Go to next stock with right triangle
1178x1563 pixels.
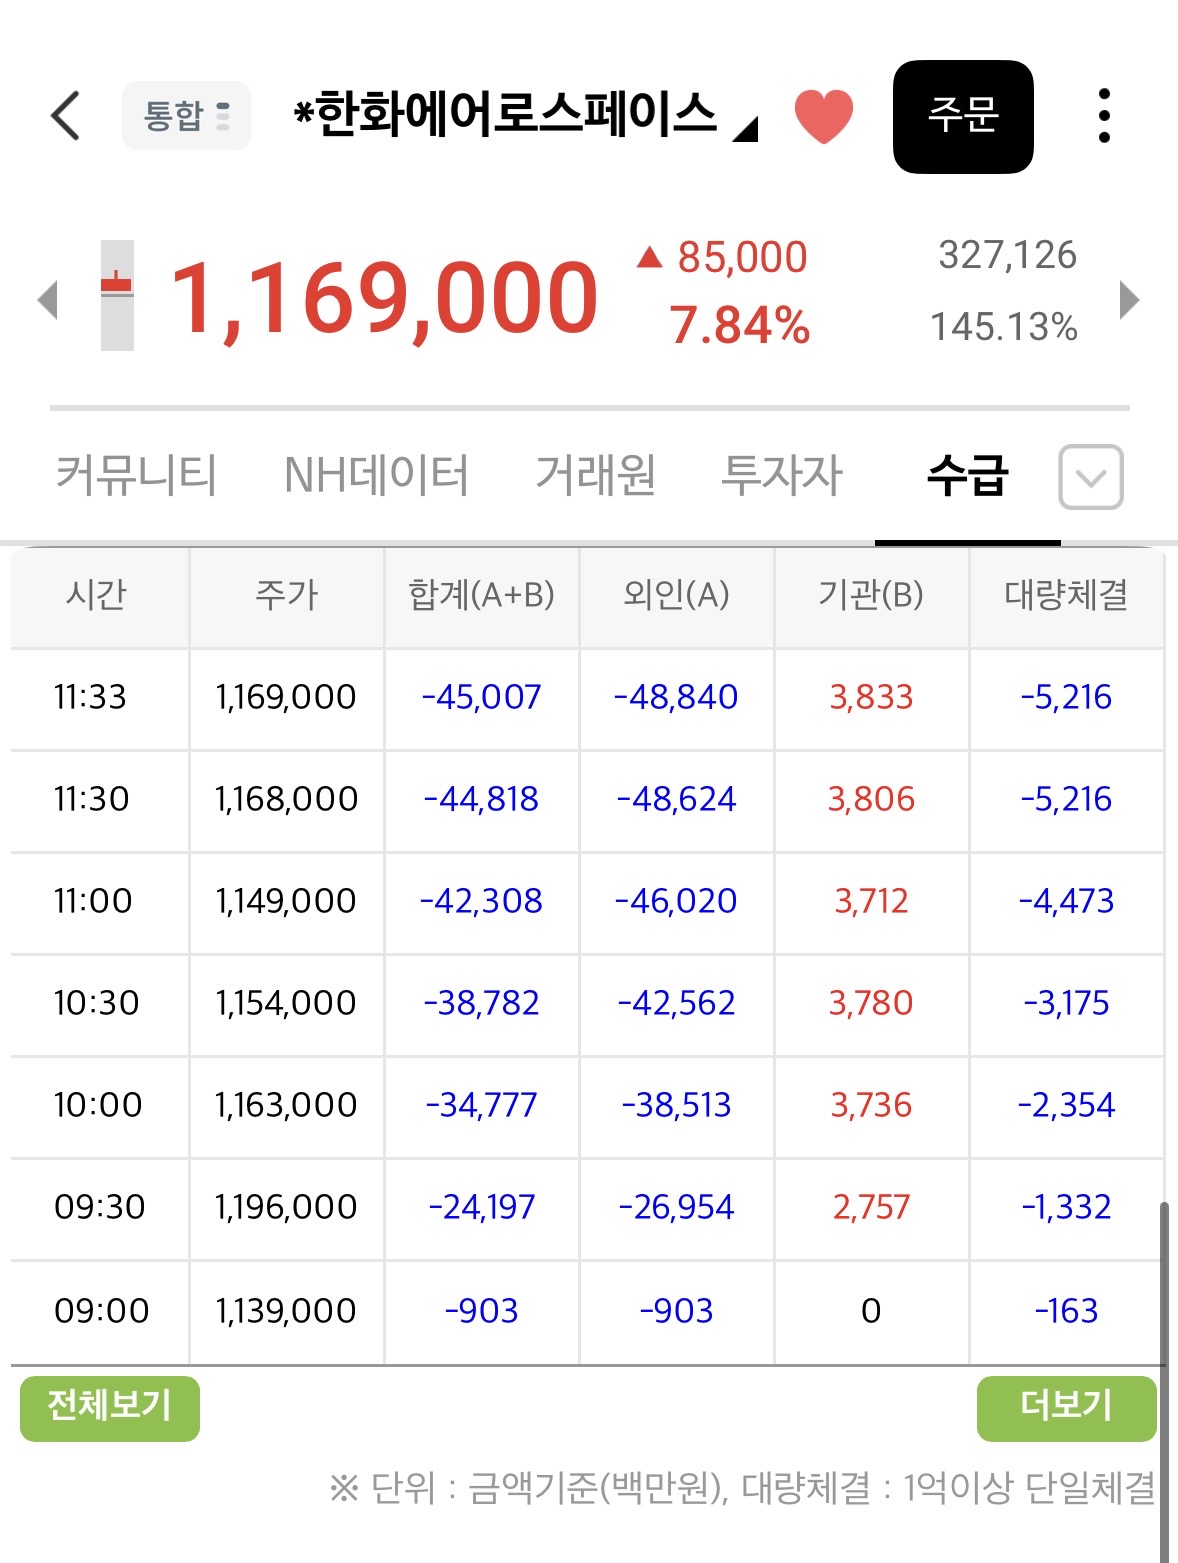pos(1130,299)
